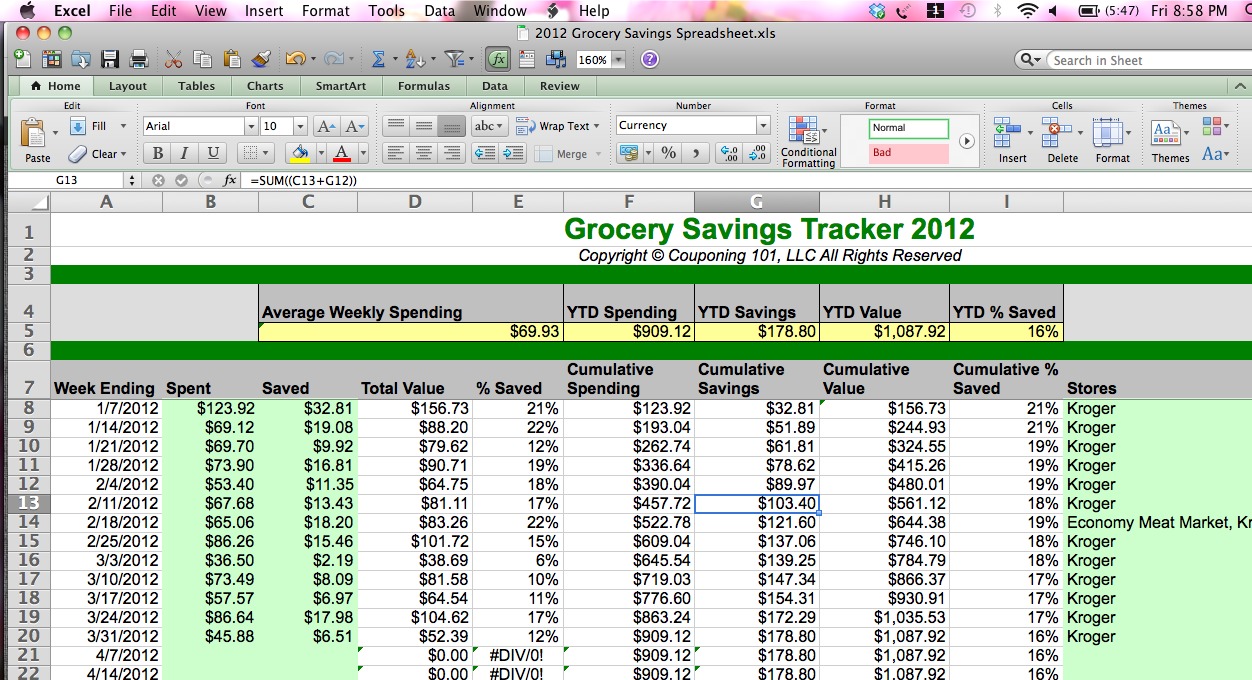Increase decimal places
The image size is (1252, 680).
[x=730, y=153]
